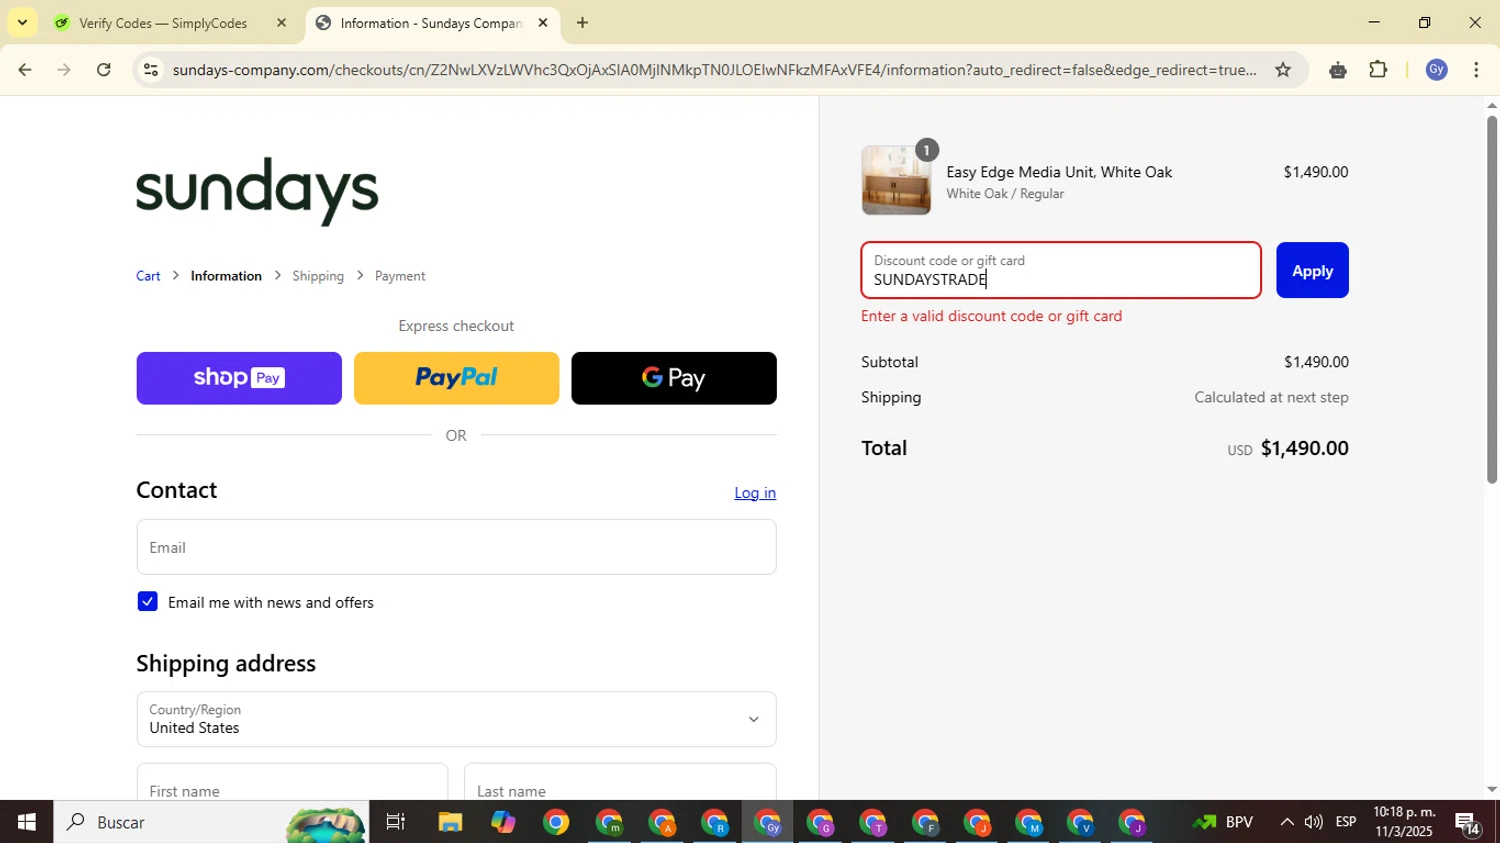The height and width of the screenshot is (843, 1500).
Task: Go to Cart breadcrumb link
Action: coord(148,276)
